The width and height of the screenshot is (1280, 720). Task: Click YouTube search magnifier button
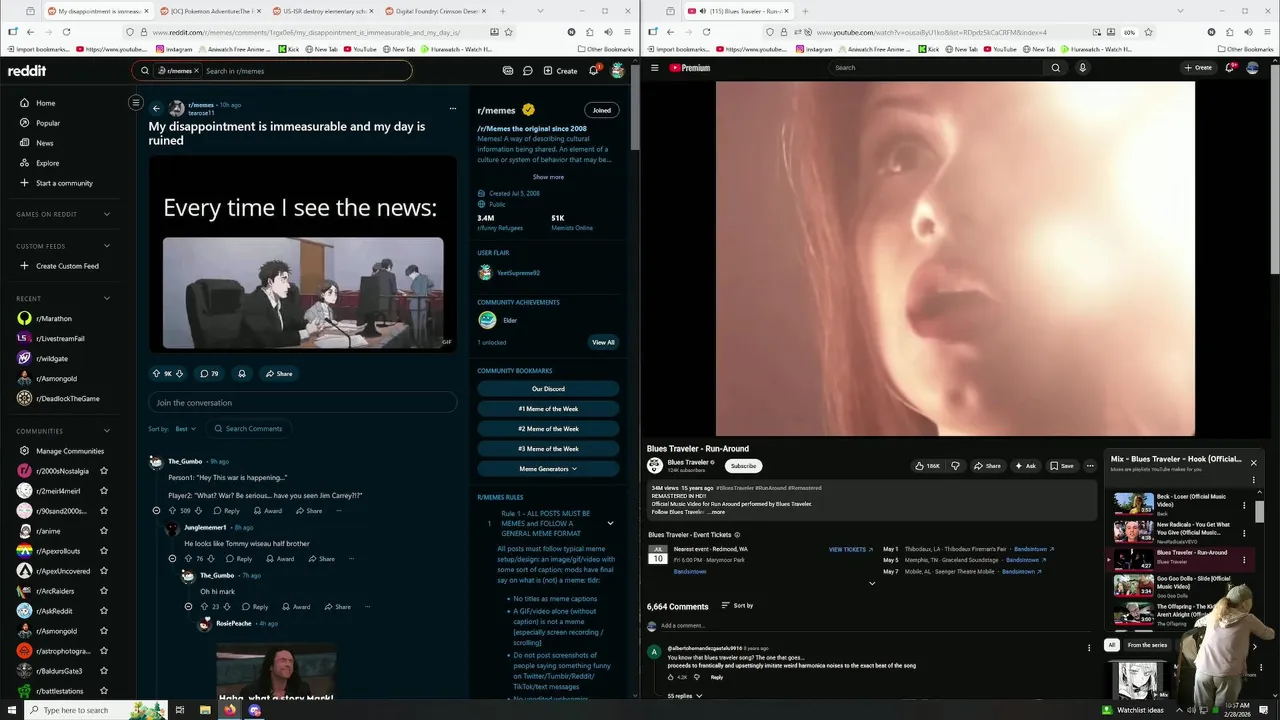point(1055,68)
